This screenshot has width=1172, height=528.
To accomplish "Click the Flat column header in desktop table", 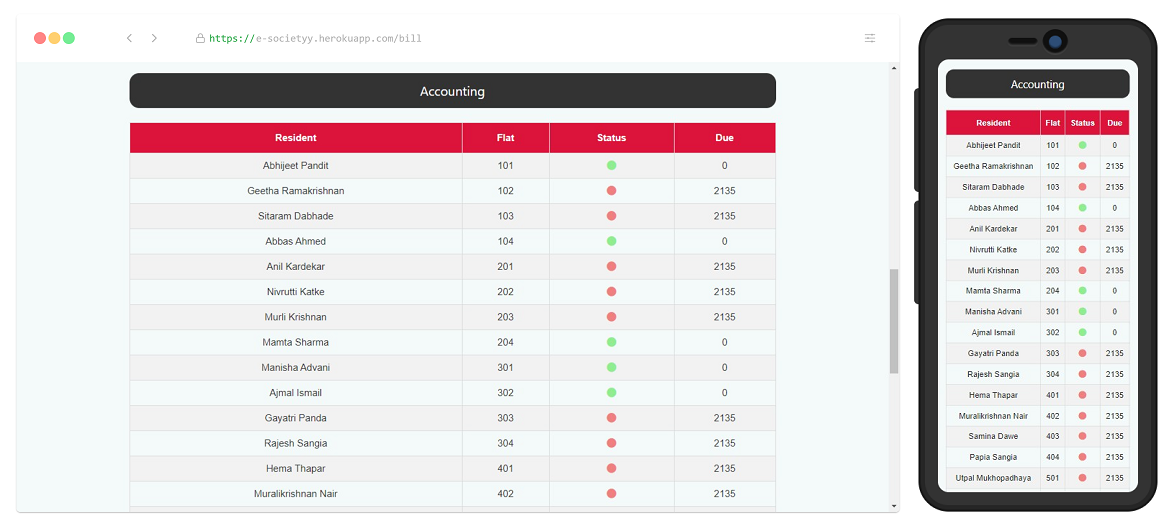I will (505, 138).
